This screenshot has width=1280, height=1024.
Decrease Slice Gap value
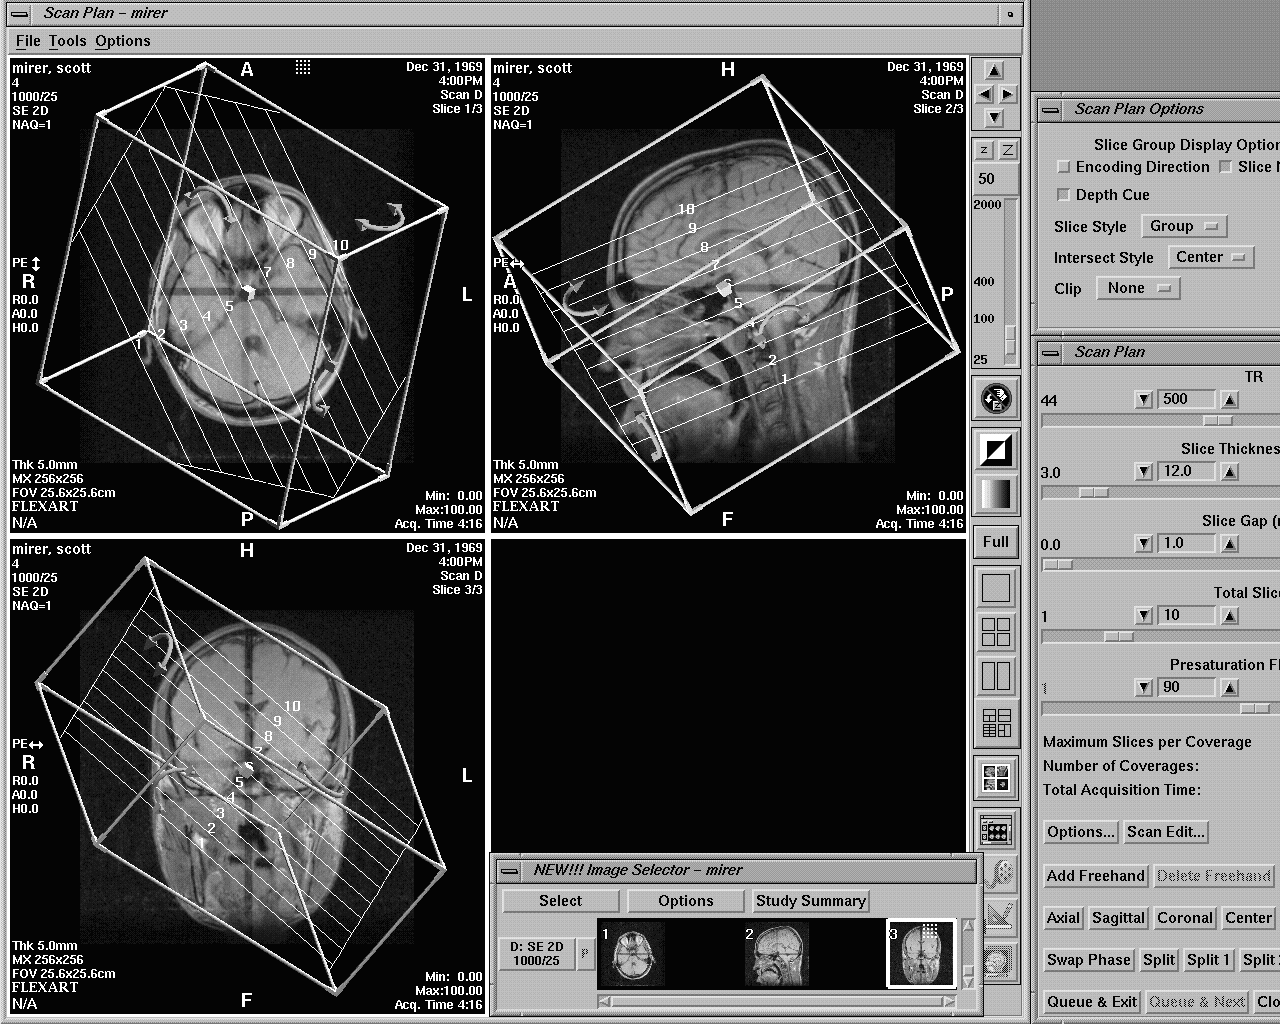pos(1145,543)
